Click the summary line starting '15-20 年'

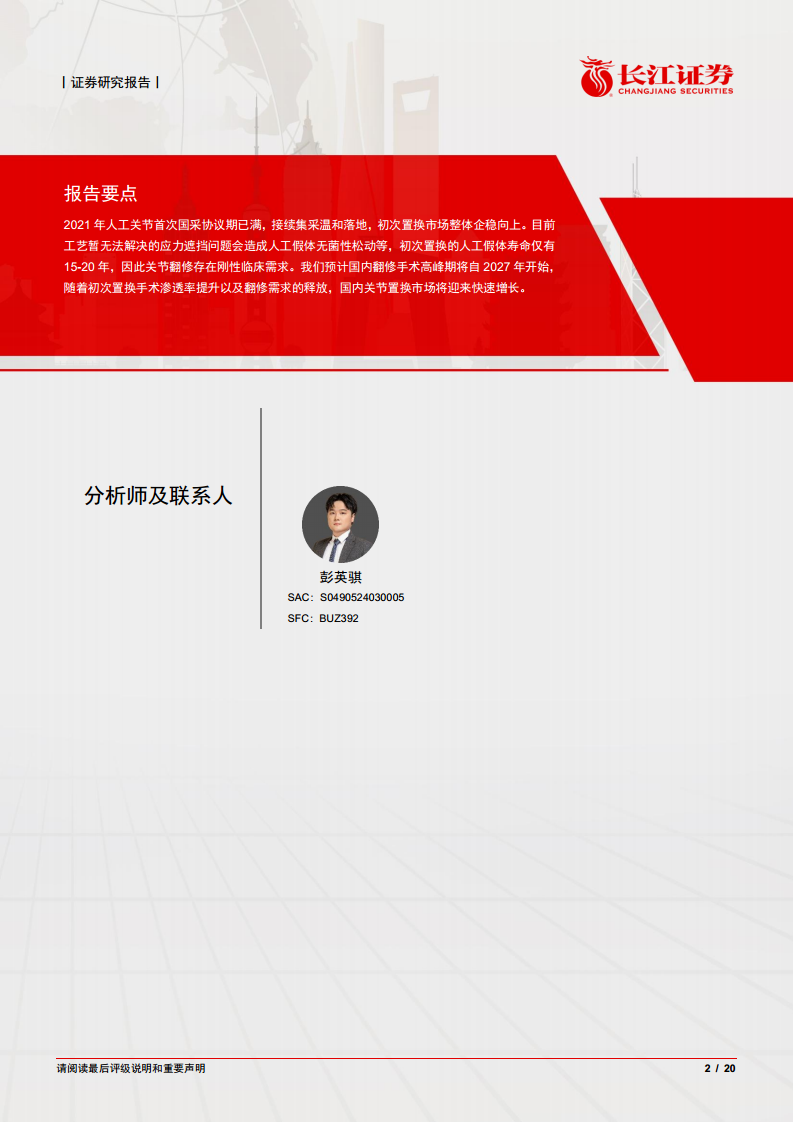(x=309, y=268)
